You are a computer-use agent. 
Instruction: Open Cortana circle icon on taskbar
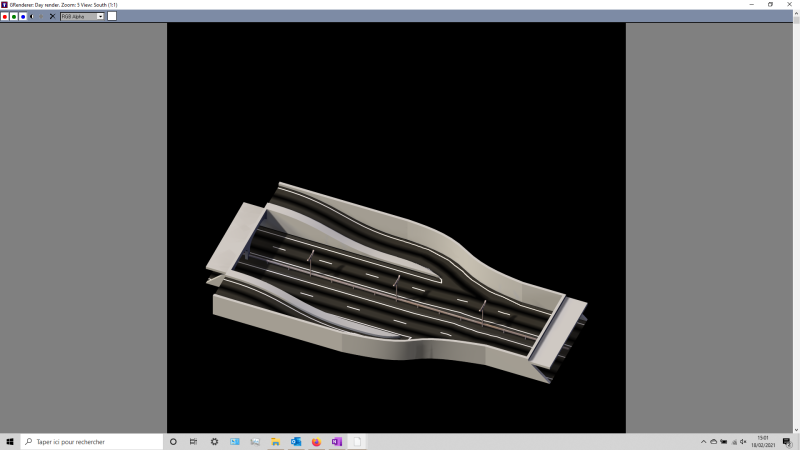pyautogui.click(x=173, y=442)
